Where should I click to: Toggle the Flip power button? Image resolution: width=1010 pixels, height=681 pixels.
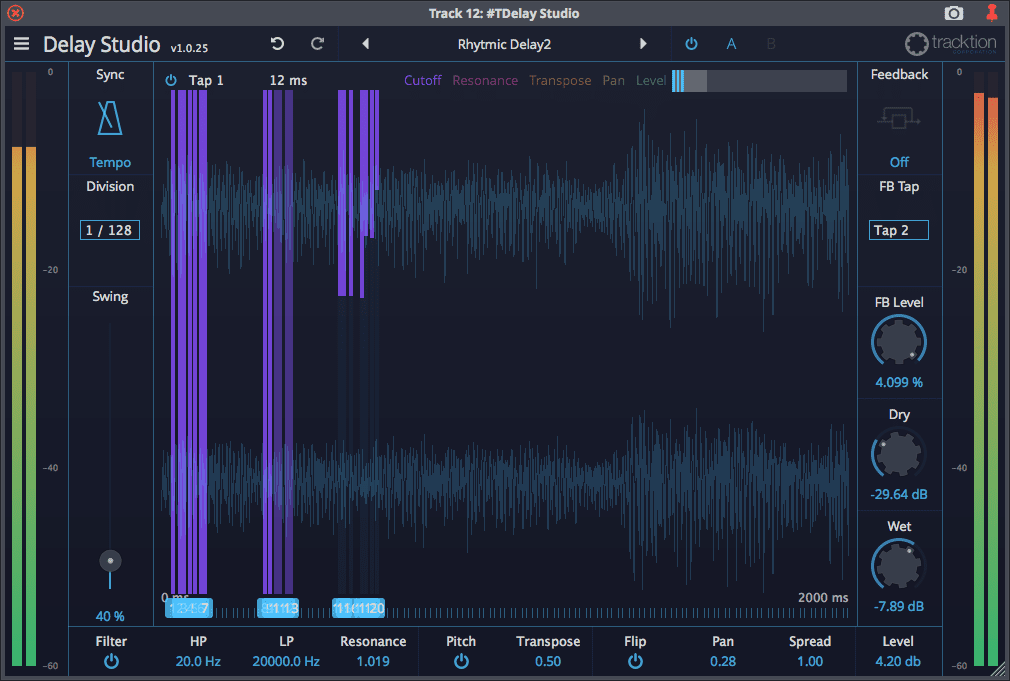pyautogui.click(x=635, y=662)
